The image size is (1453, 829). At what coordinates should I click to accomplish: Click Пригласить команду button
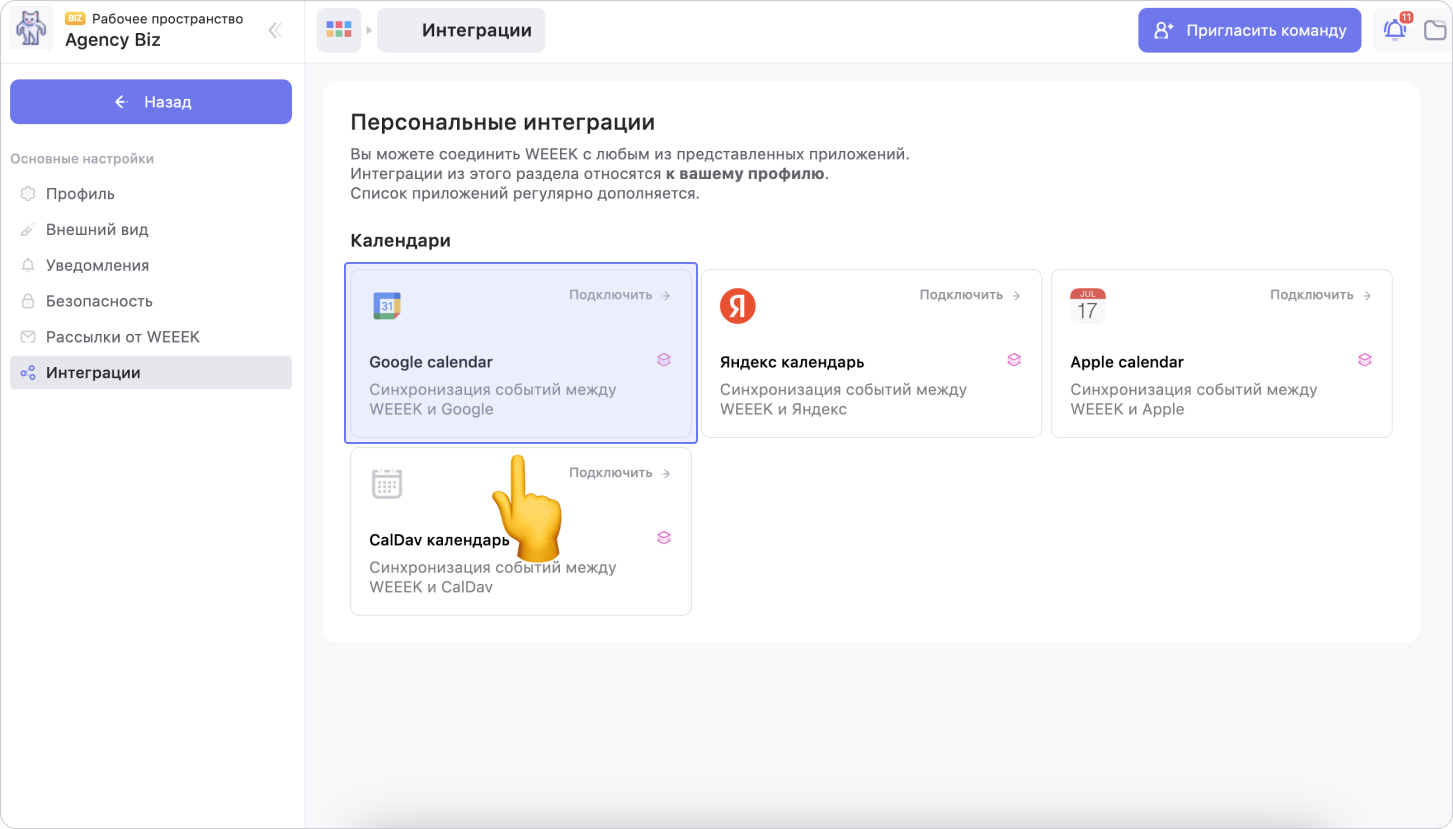click(1249, 30)
